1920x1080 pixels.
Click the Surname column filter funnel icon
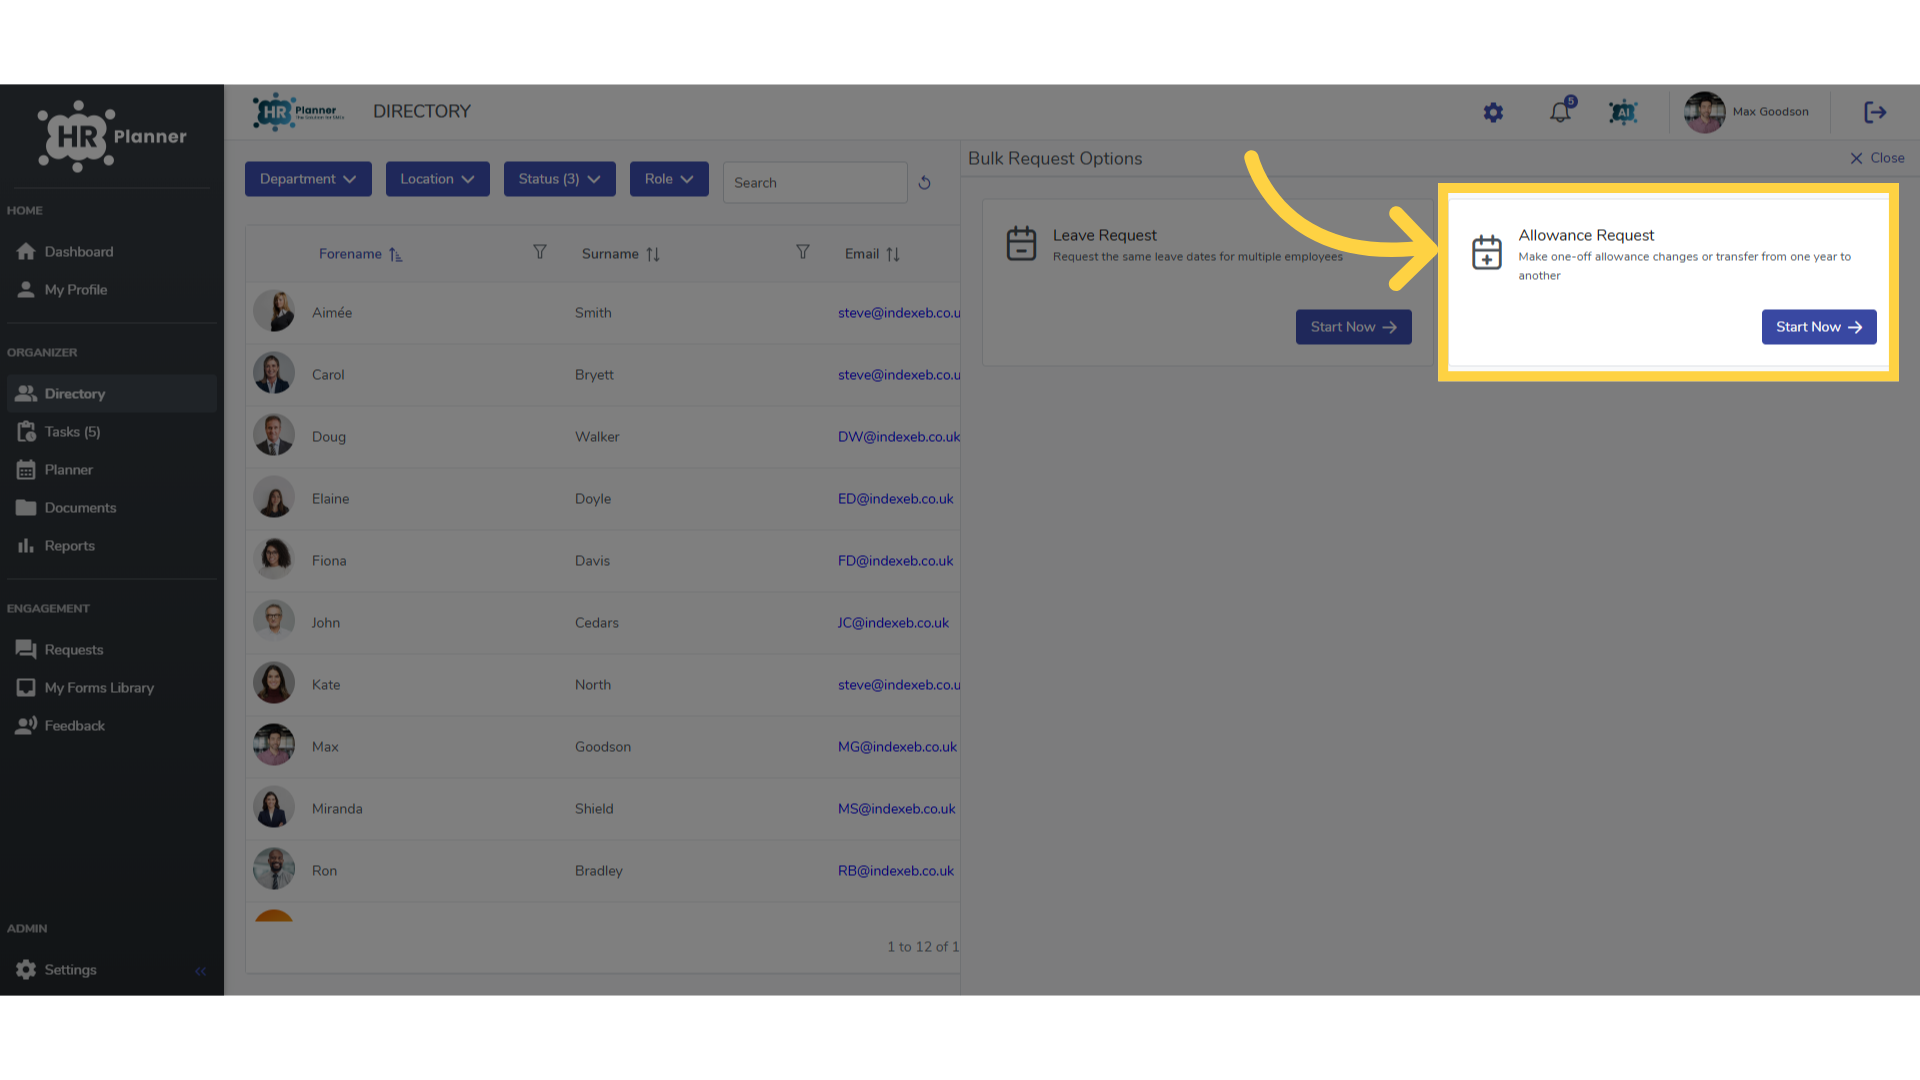click(x=802, y=252)
